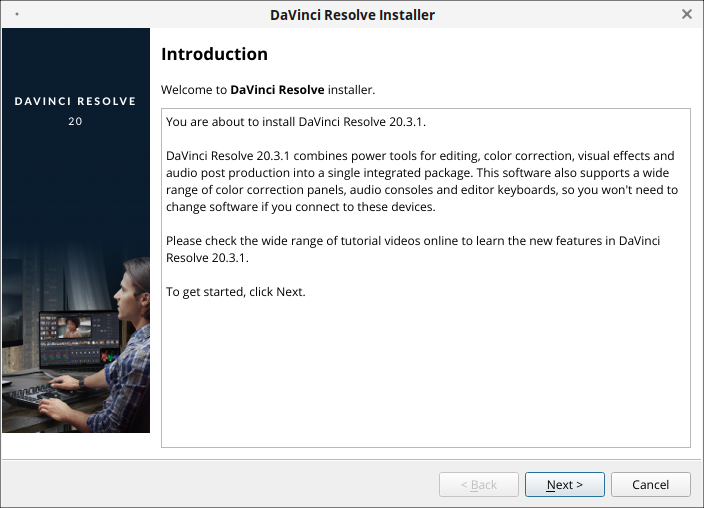This screenshot has height=508, width=704.
Task: Click the version number 20 in sidebar
Action: (76, 121)
